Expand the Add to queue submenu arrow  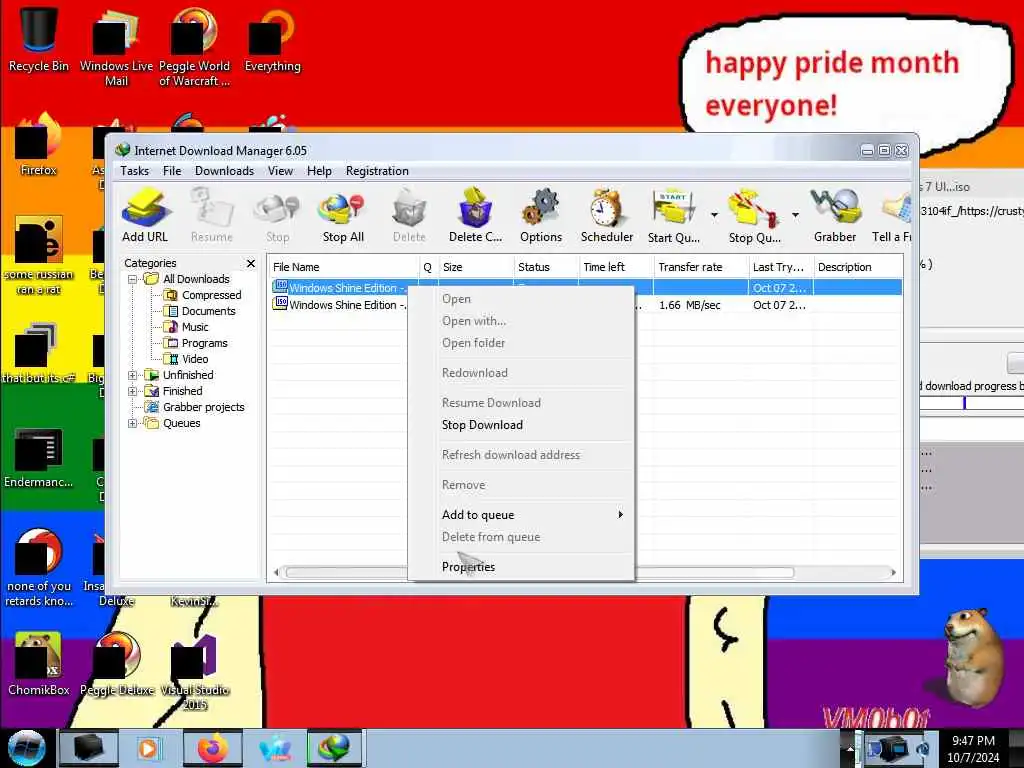click(x=620, y=515)
